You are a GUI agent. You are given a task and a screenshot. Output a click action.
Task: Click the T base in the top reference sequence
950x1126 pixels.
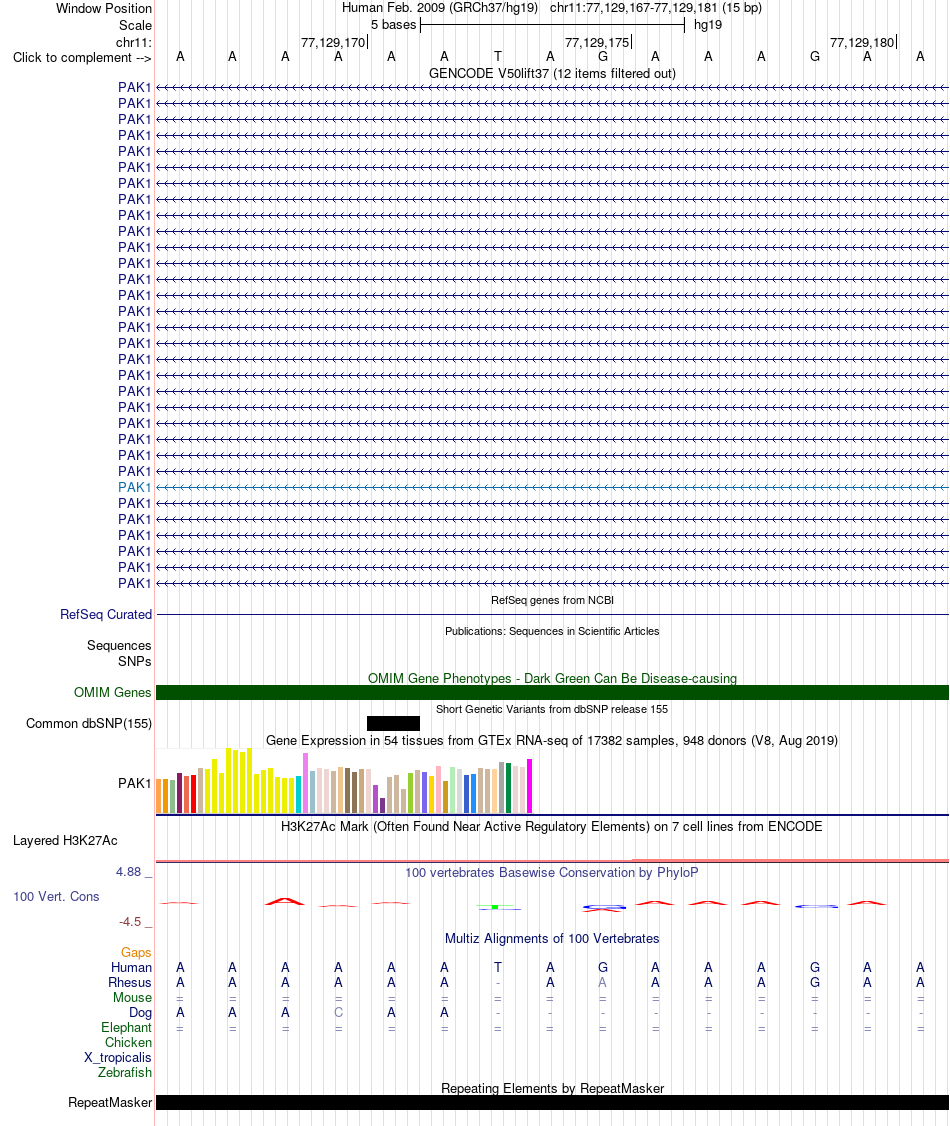[498, 57]
